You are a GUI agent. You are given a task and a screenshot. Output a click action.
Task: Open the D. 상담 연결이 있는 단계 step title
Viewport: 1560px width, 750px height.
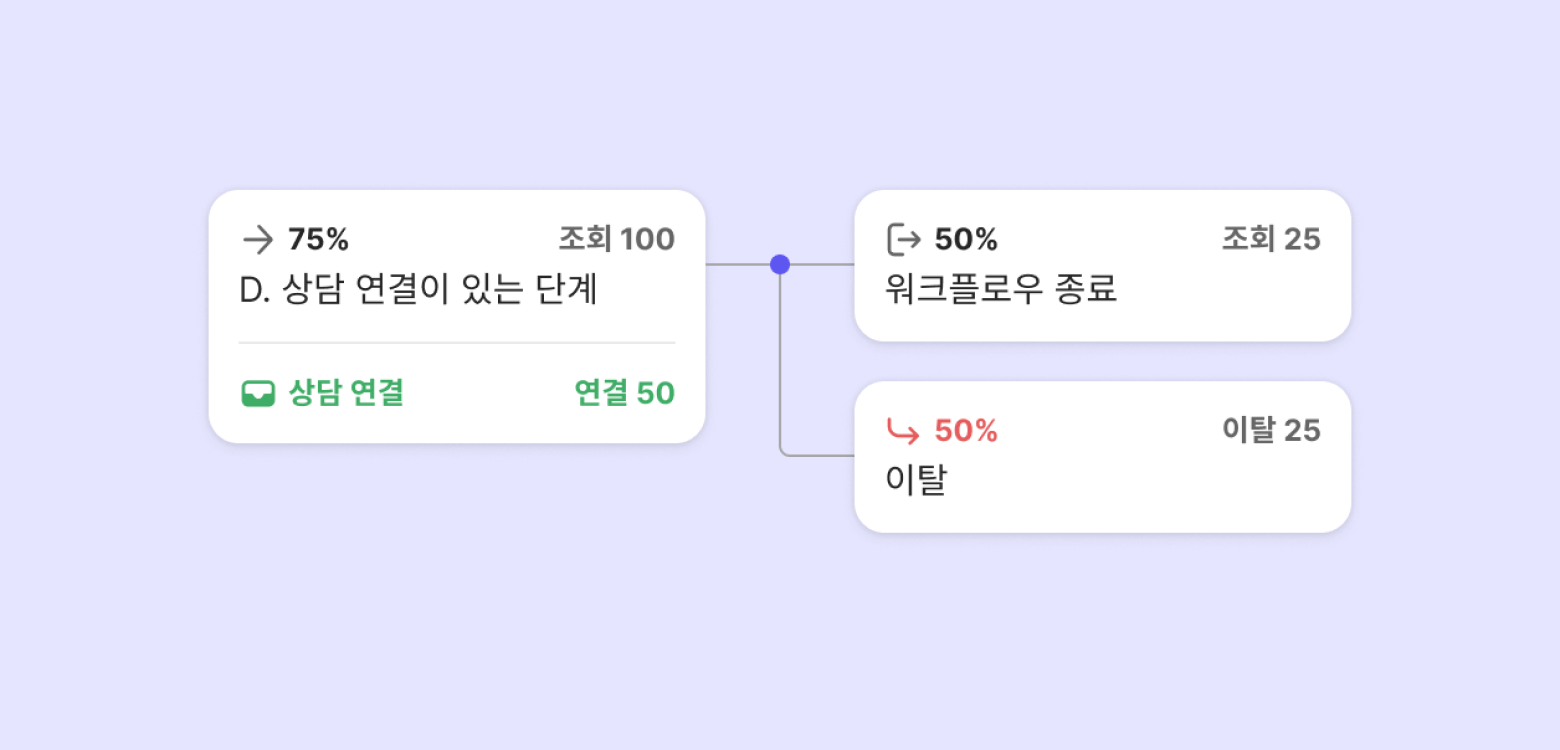[418, 290]
